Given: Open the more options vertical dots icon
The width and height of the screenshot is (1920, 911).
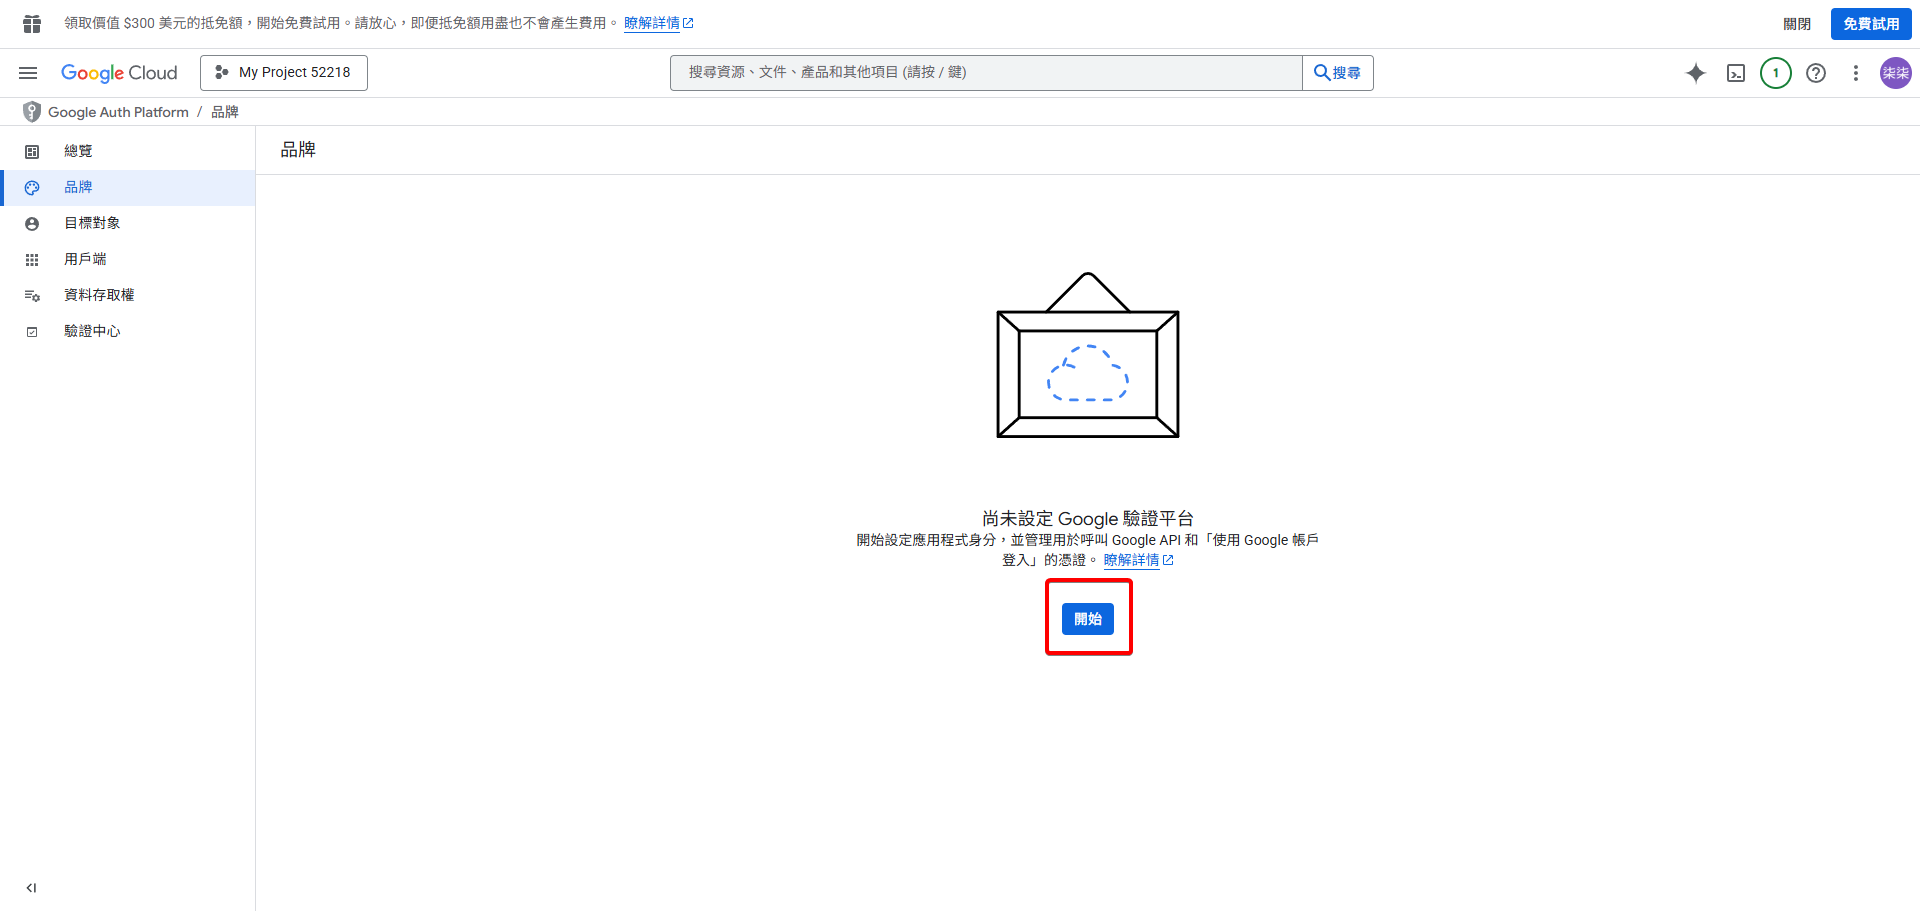Looking at the screenshot, I should click(1855, 72).
